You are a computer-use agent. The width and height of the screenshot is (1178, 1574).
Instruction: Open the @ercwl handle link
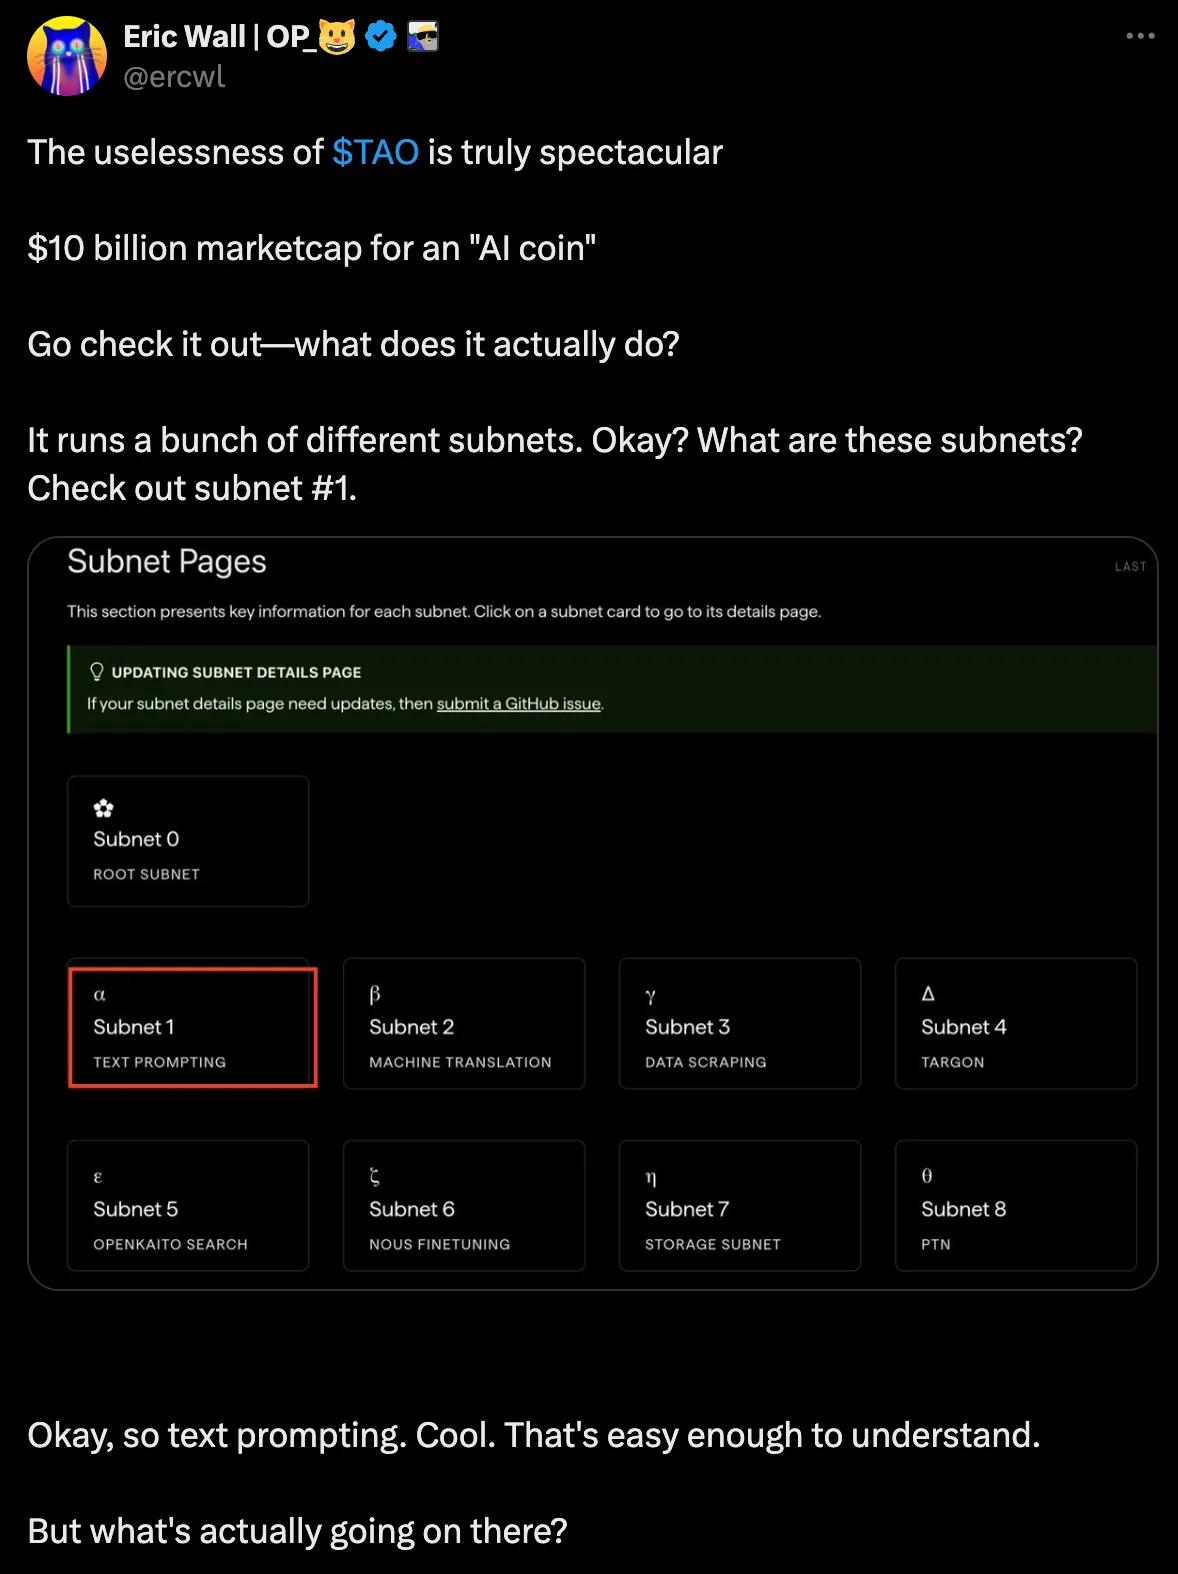pyautogui.click(x=174, y=77)
